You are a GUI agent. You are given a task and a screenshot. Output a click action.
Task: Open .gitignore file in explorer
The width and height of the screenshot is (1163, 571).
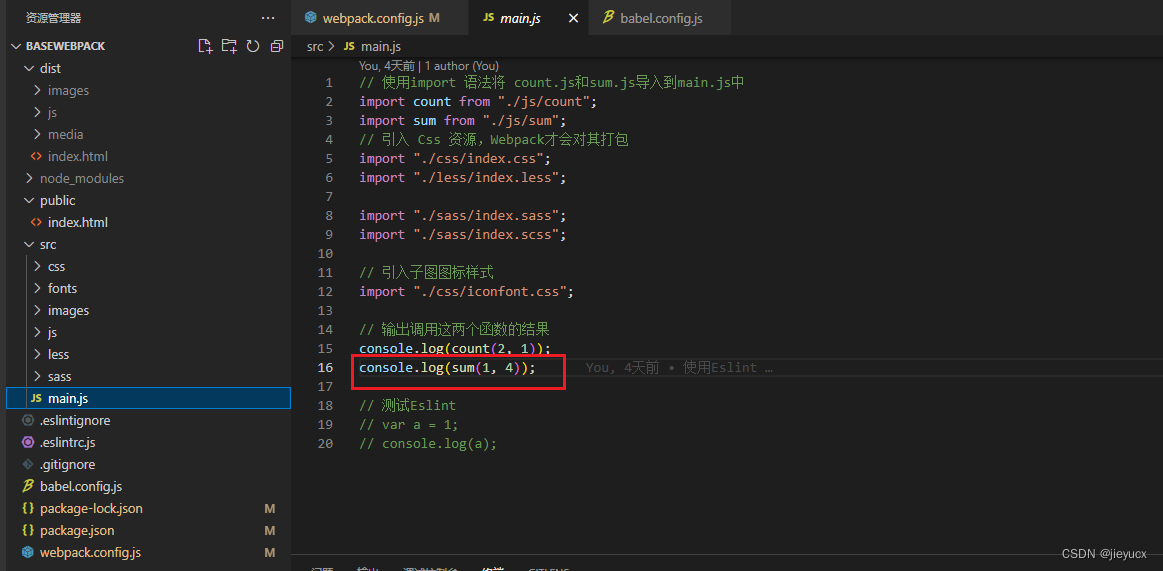pos(67,464)
